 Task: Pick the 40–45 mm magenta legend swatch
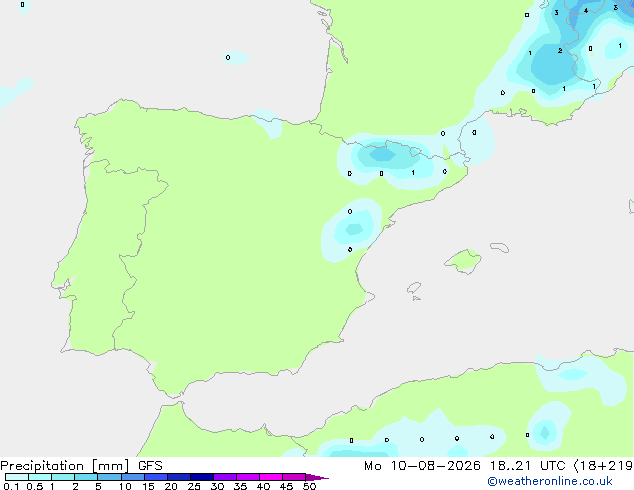pyautogui.click(x=271, y=477)
